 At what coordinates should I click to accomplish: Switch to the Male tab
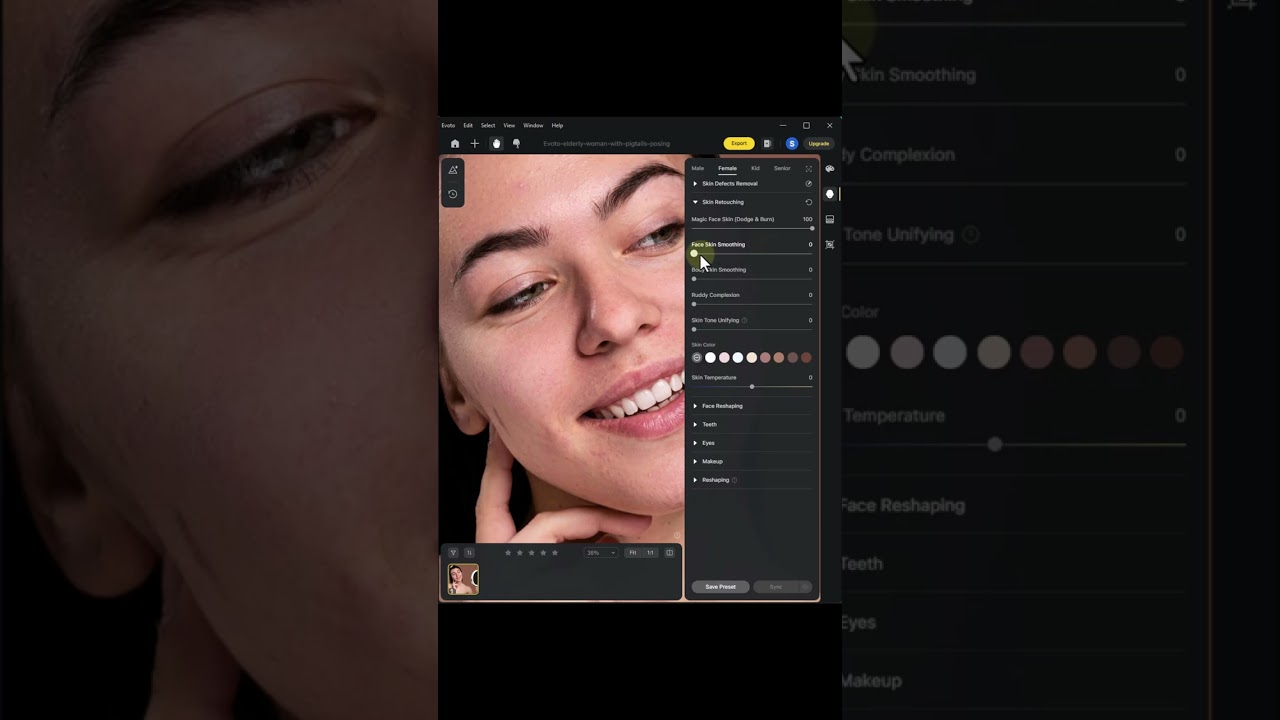[x=698, y=168]
